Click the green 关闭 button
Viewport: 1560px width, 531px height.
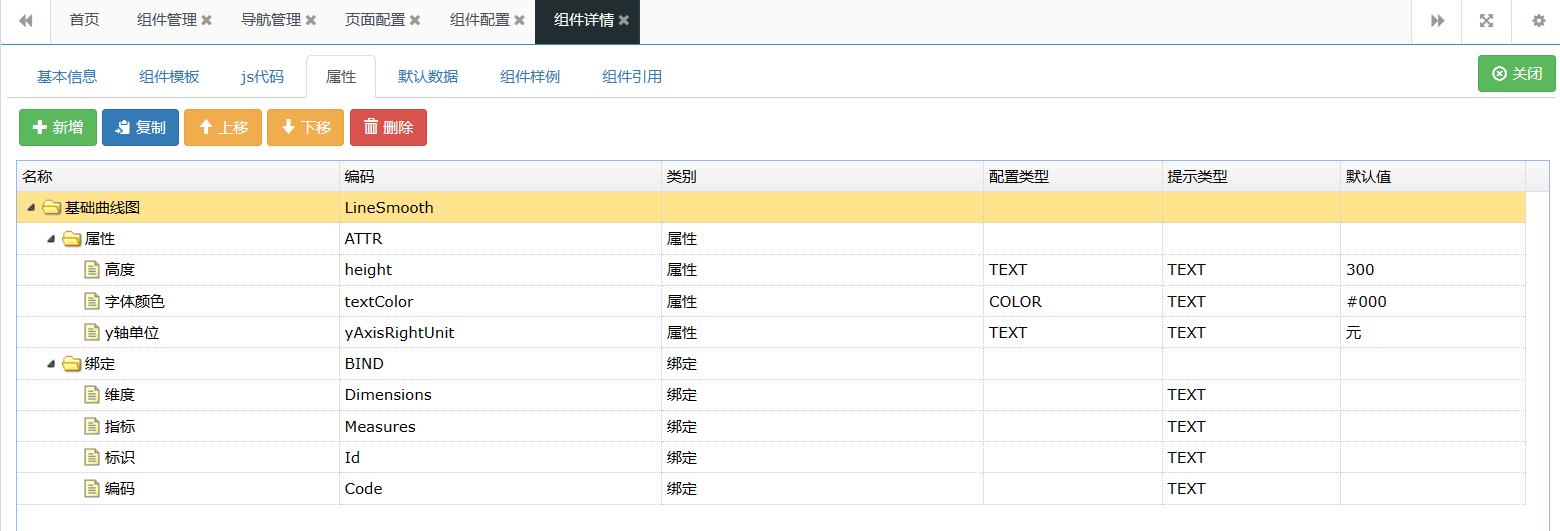(1516, 73)
